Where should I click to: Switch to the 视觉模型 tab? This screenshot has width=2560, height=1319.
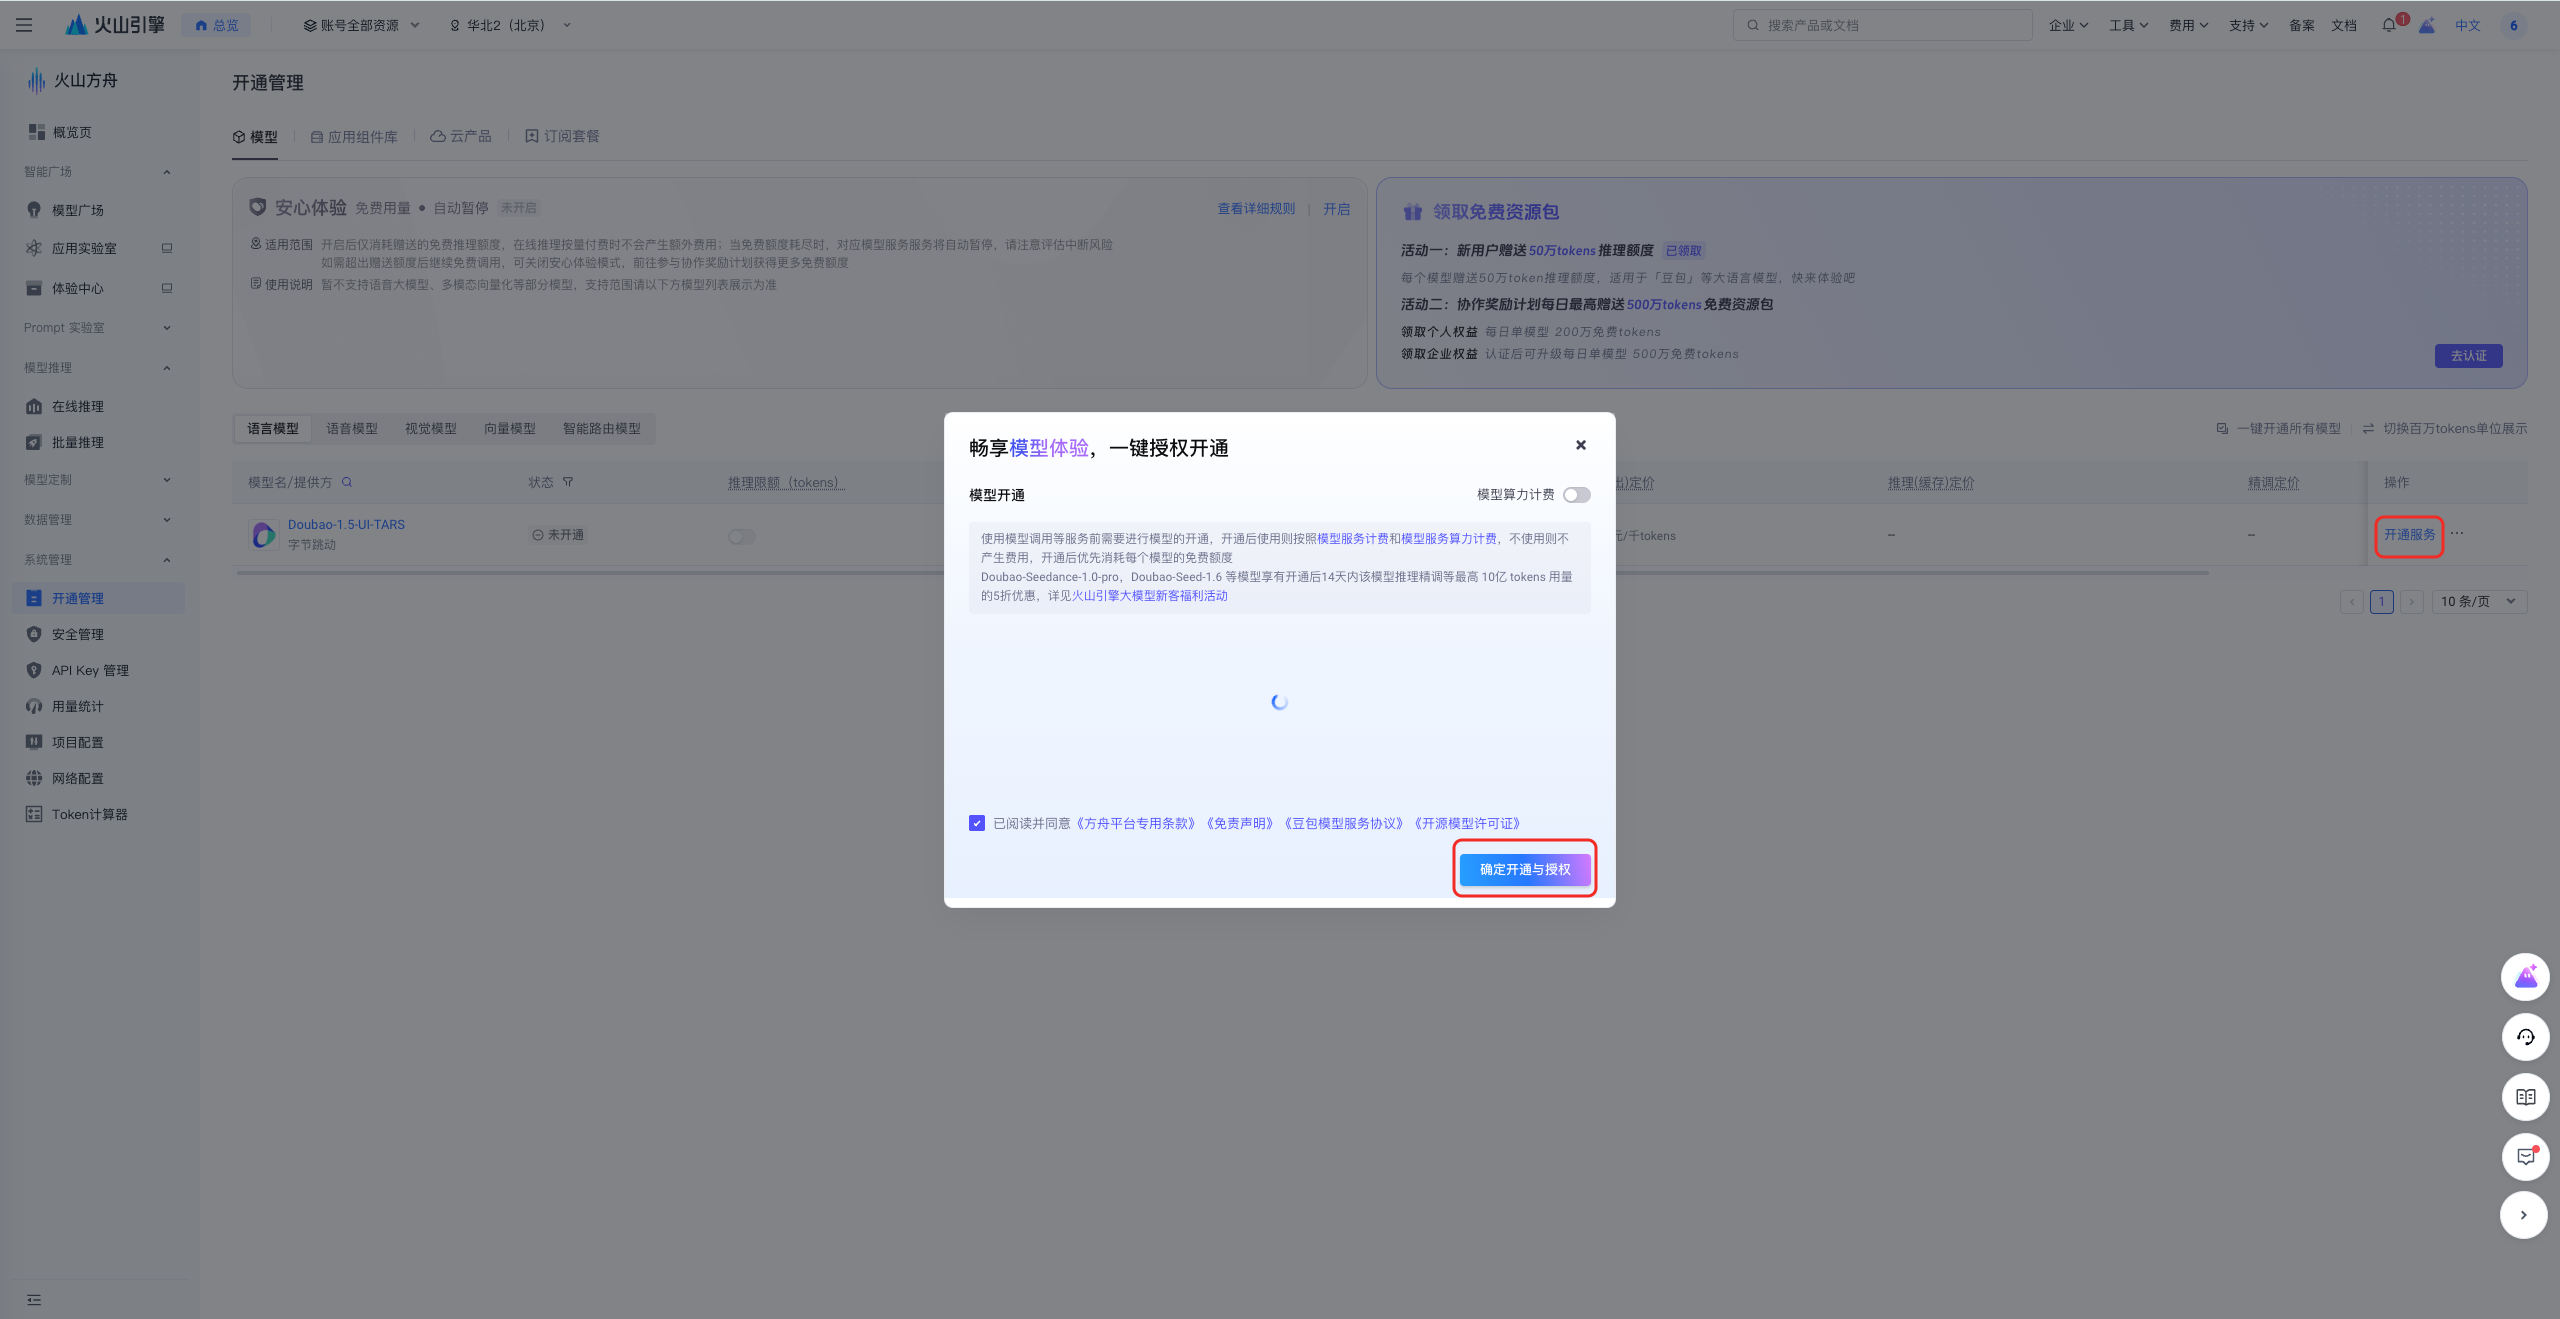coord(430,429)
